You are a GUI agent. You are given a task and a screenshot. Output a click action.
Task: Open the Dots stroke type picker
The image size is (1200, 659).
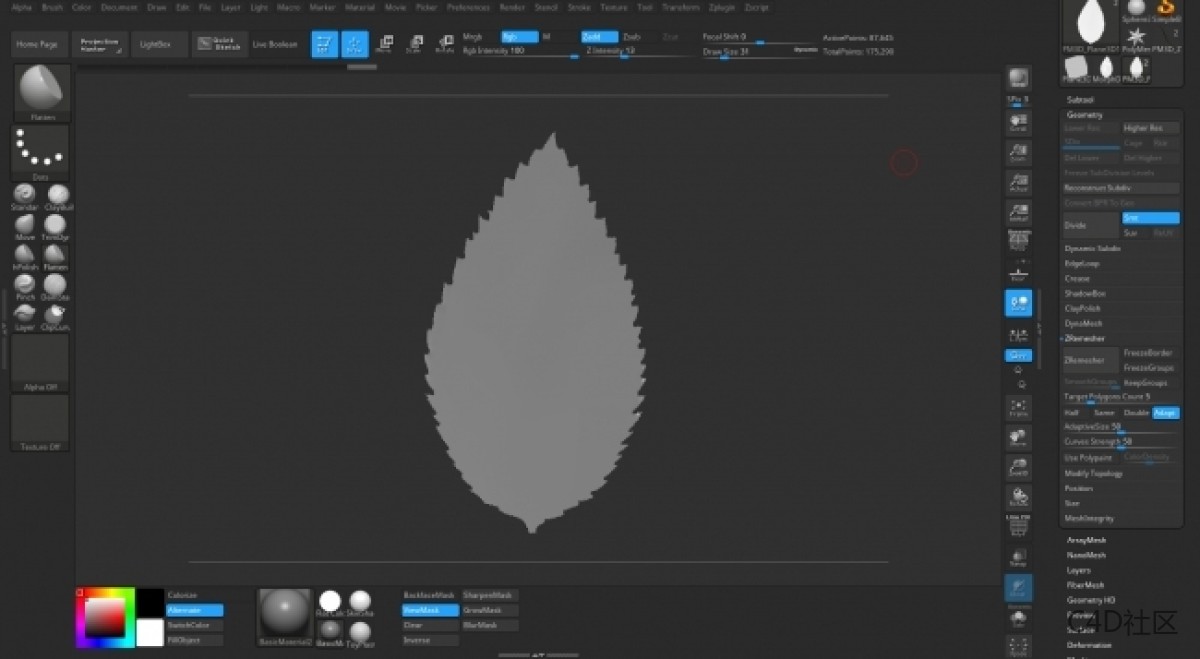pos(41,152)
